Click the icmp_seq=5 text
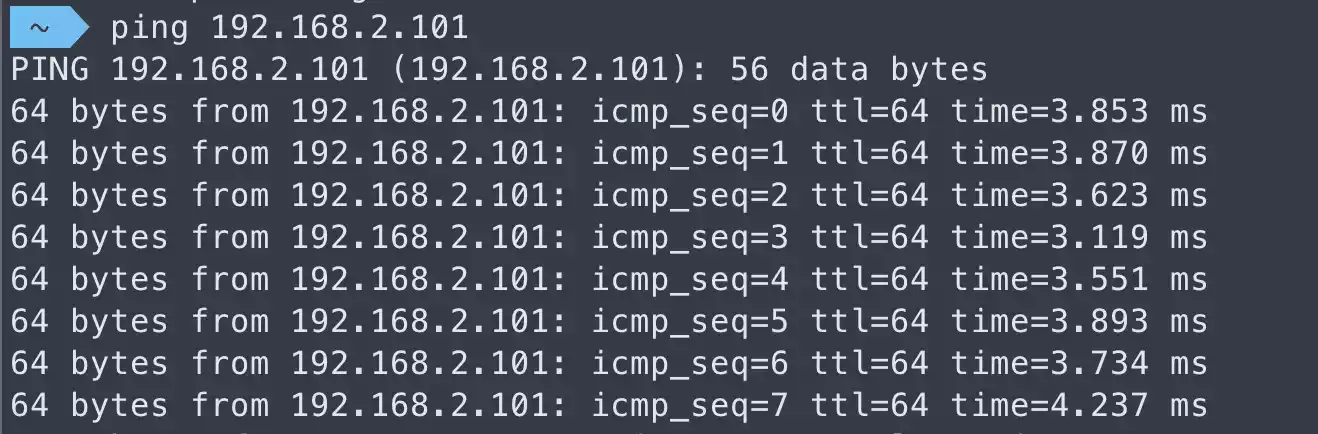1318x434 pixels. [690, 322]
